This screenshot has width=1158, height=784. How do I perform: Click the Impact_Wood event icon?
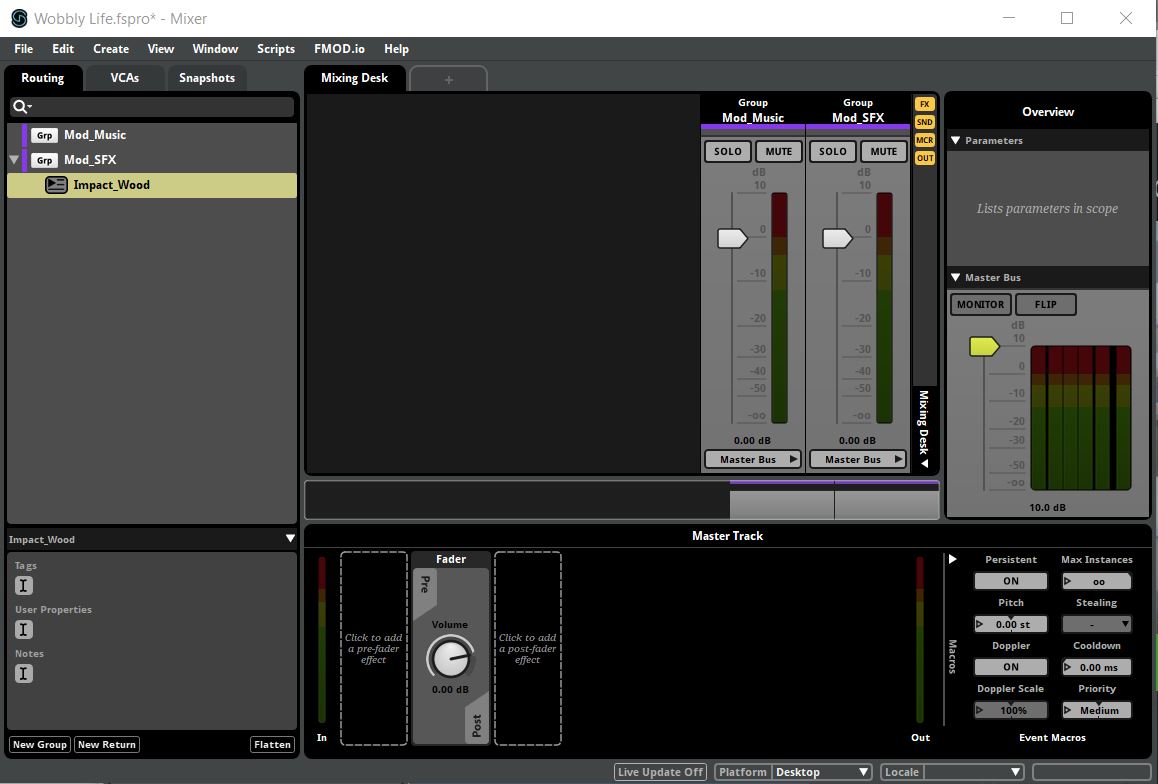57,185
